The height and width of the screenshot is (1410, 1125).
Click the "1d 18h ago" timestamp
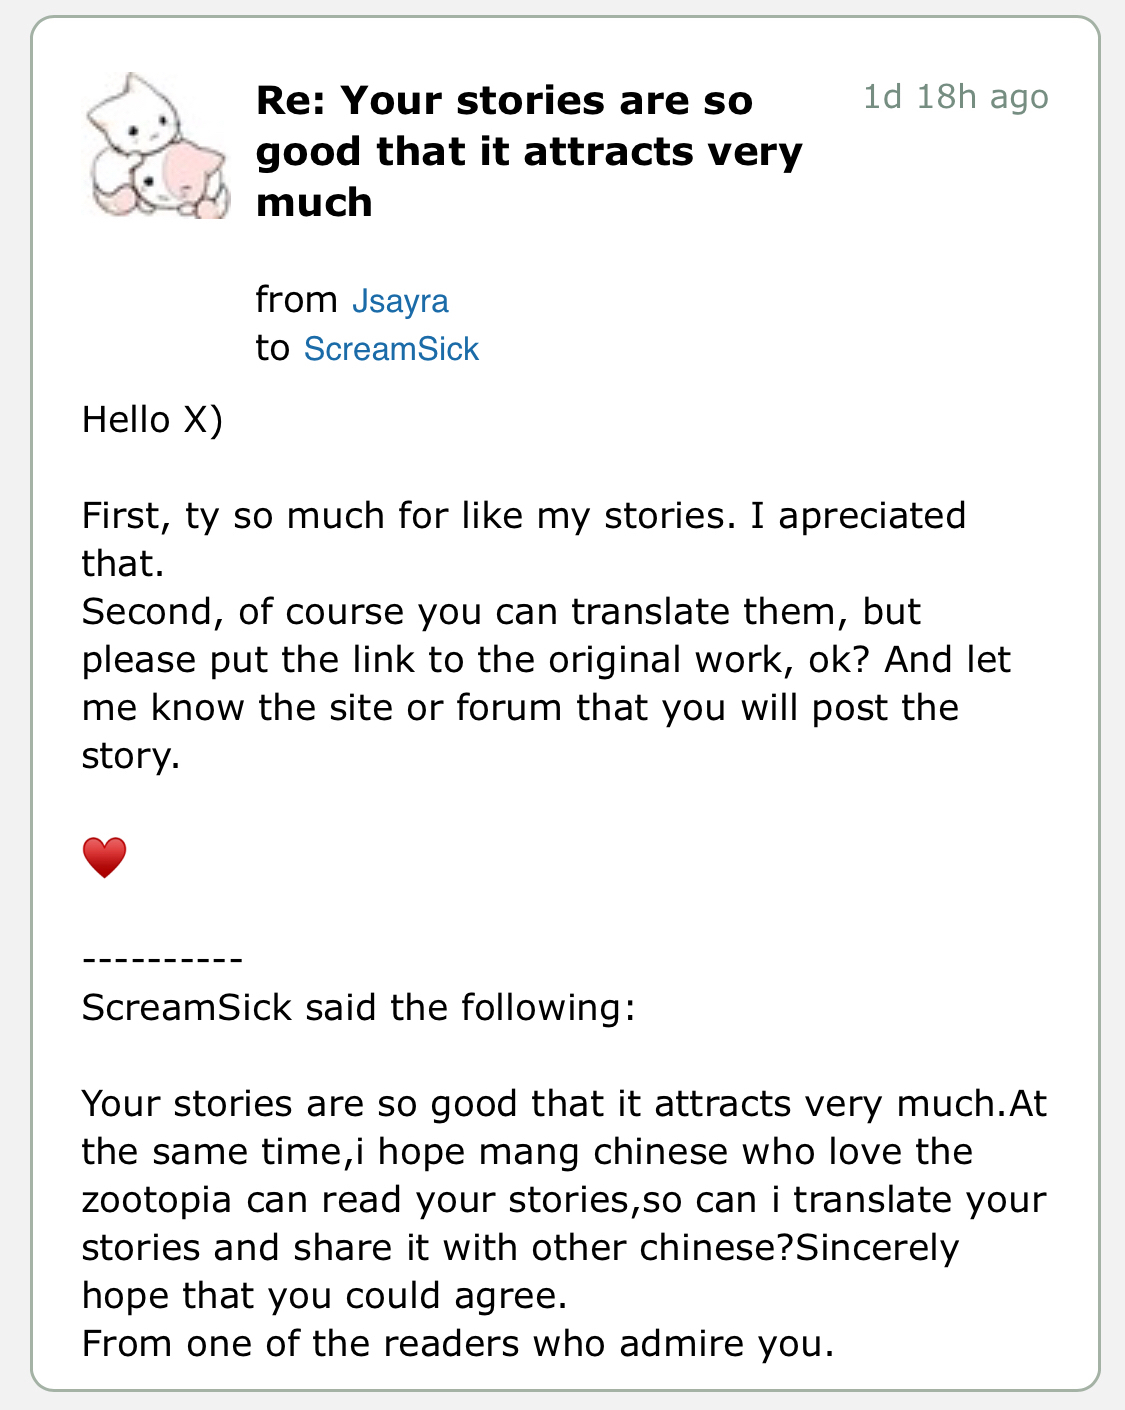click(955, 97)
